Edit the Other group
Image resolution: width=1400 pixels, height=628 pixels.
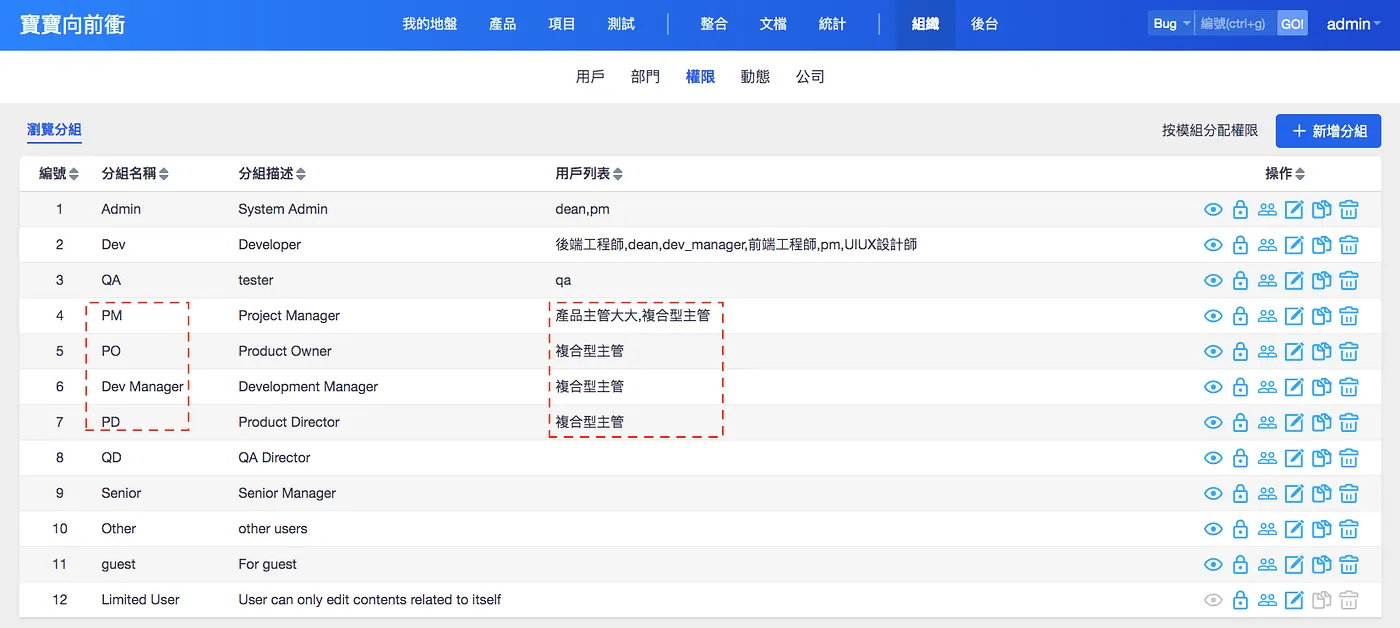1294,529
